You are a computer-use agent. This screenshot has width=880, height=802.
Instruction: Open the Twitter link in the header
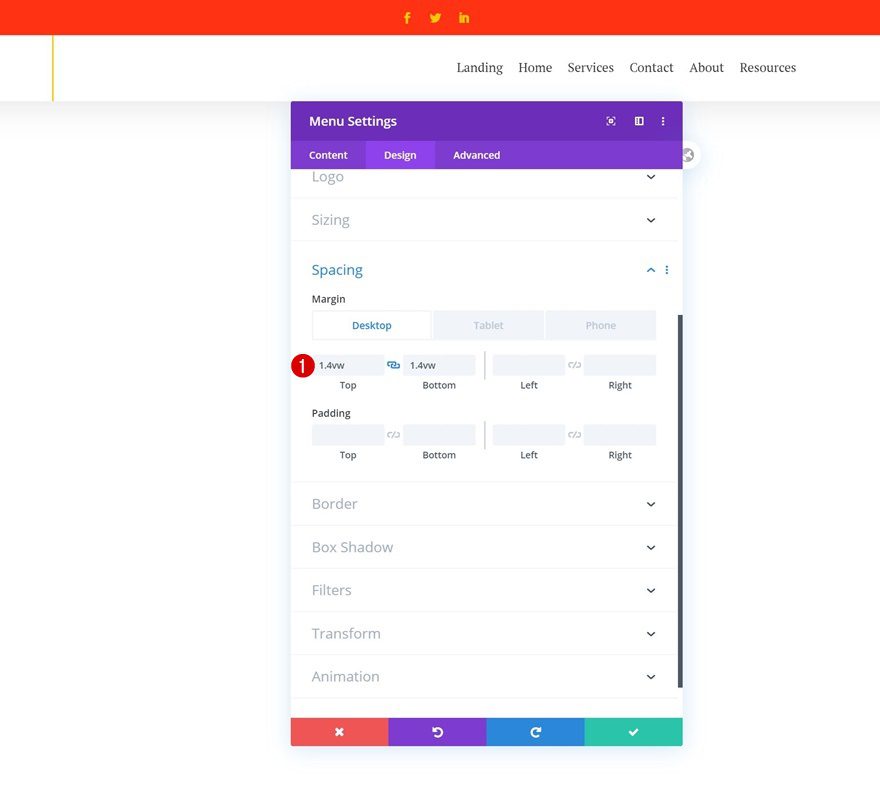click(x=435, y=17)
